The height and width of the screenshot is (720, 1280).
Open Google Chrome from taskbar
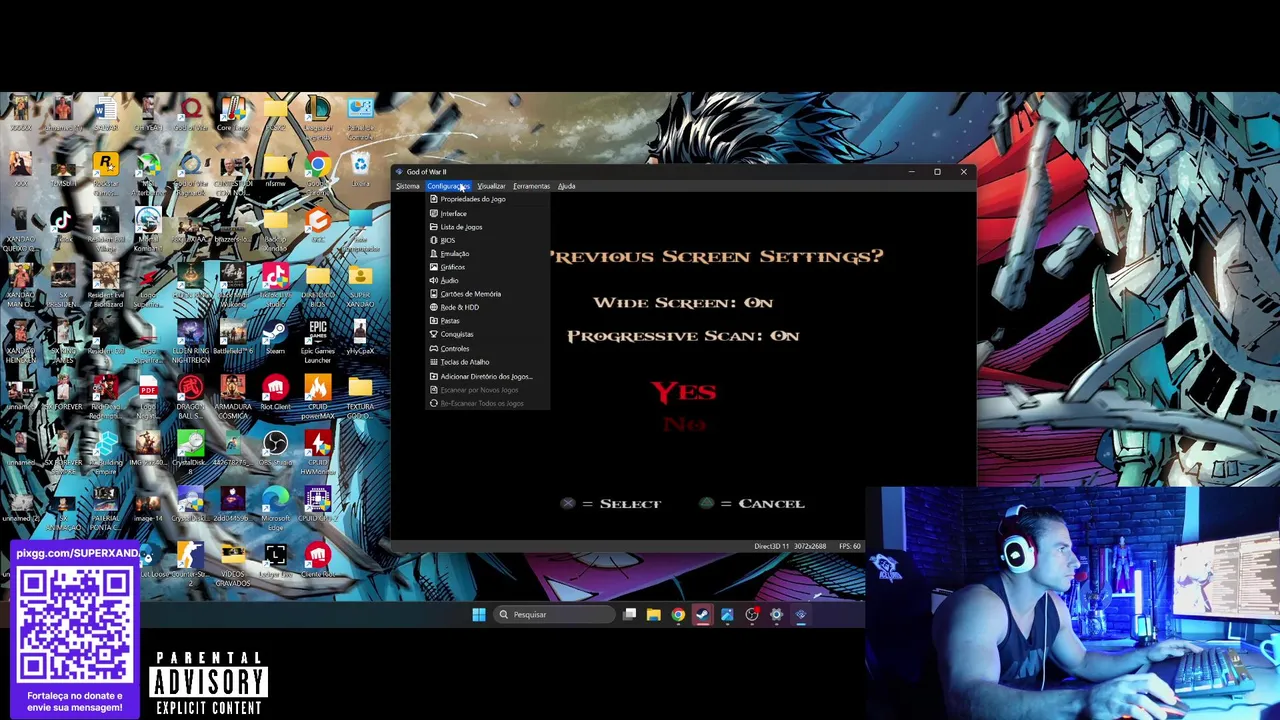tap(678, 615)
